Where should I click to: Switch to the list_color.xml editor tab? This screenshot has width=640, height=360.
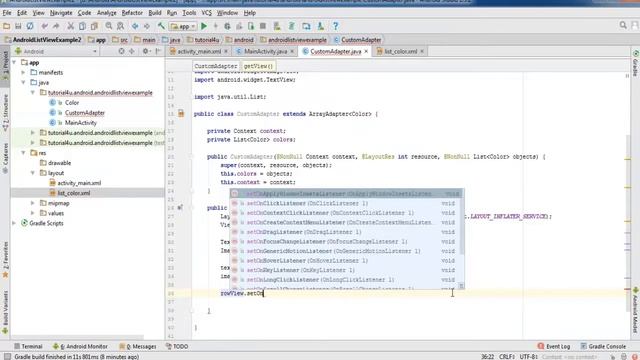[x=400, y=51]
